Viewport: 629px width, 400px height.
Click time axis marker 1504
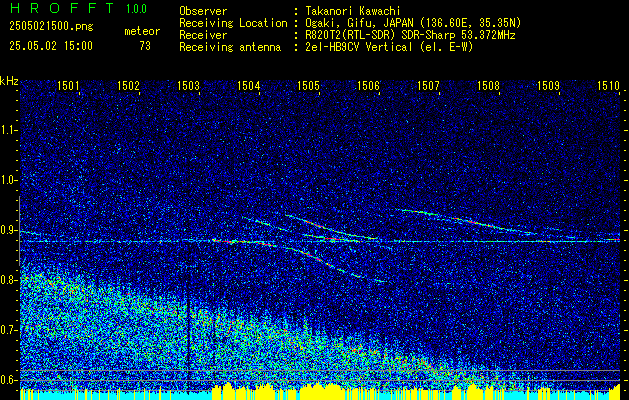click(248, 85)
